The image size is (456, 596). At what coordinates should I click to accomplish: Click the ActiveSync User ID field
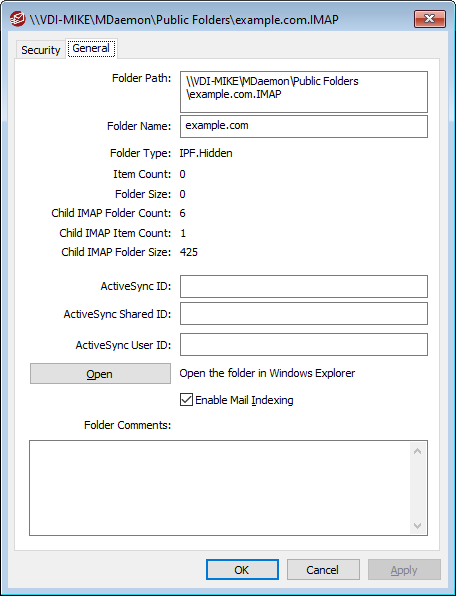pos(304,345)
